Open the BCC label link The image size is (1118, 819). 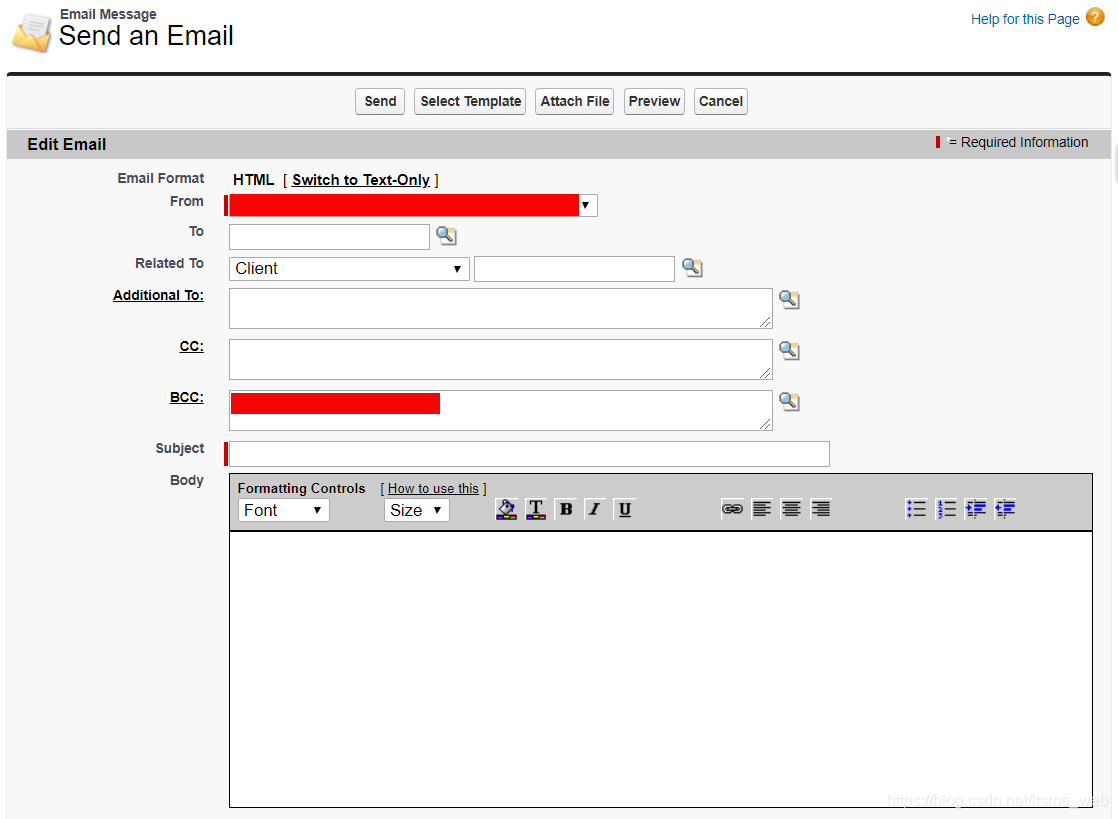coord(187,397)
